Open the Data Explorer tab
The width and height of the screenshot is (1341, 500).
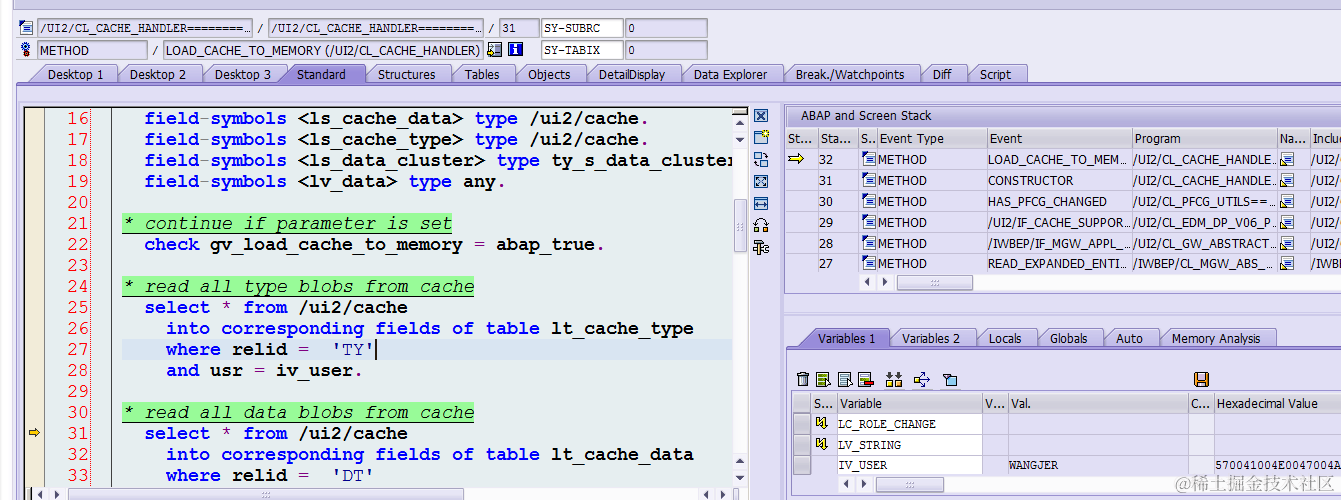coord(730,74)
